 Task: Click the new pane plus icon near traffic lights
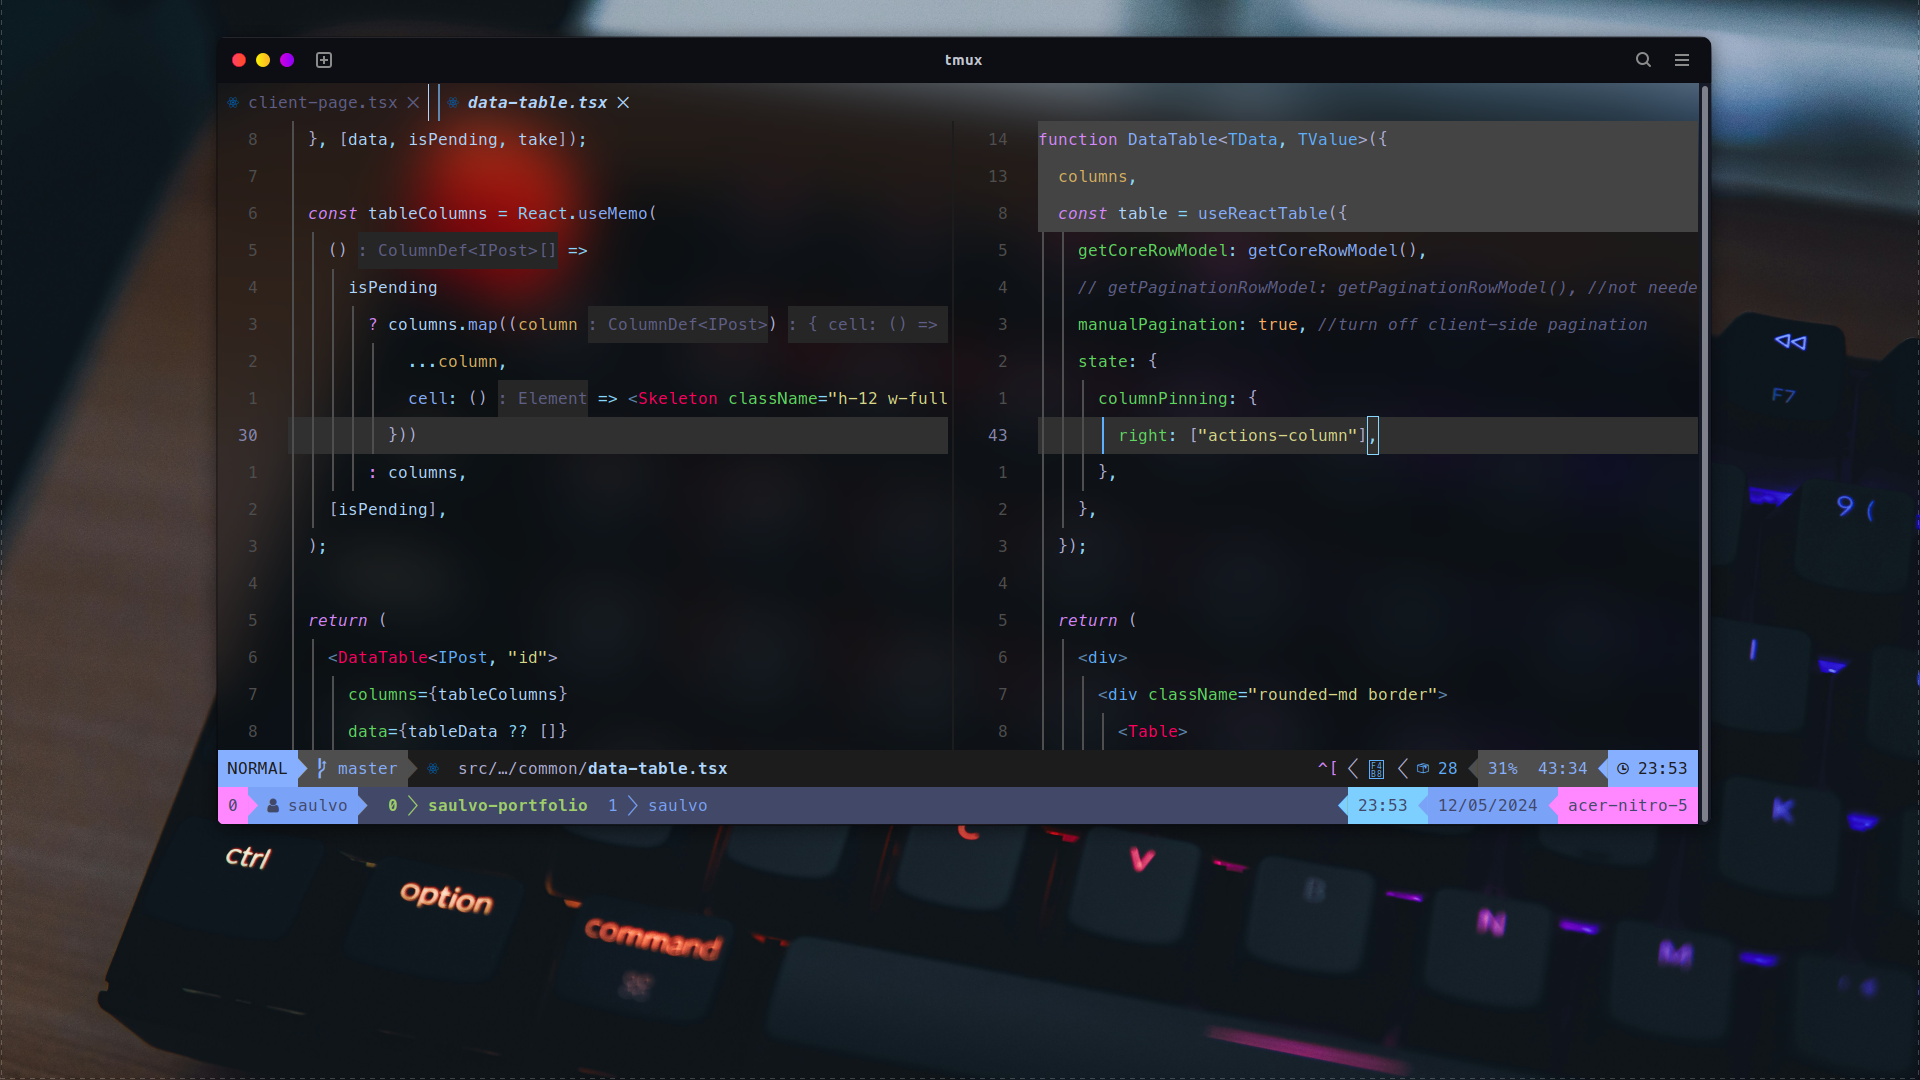click(324, 60)
